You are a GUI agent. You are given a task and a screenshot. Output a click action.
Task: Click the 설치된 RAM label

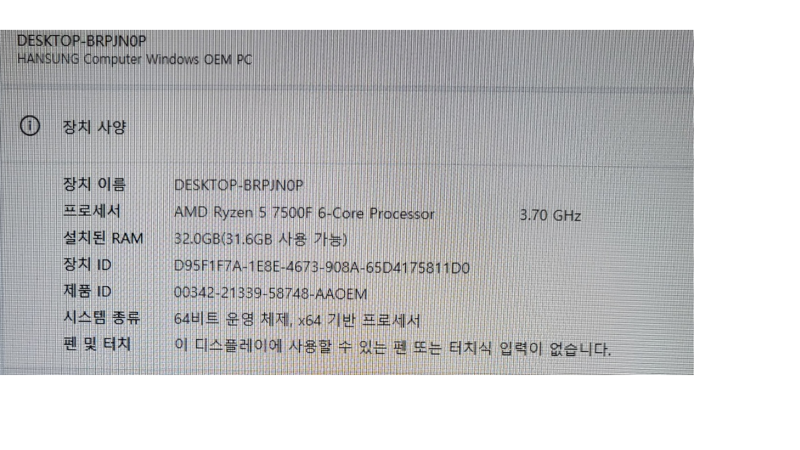[x=103, y=238]
